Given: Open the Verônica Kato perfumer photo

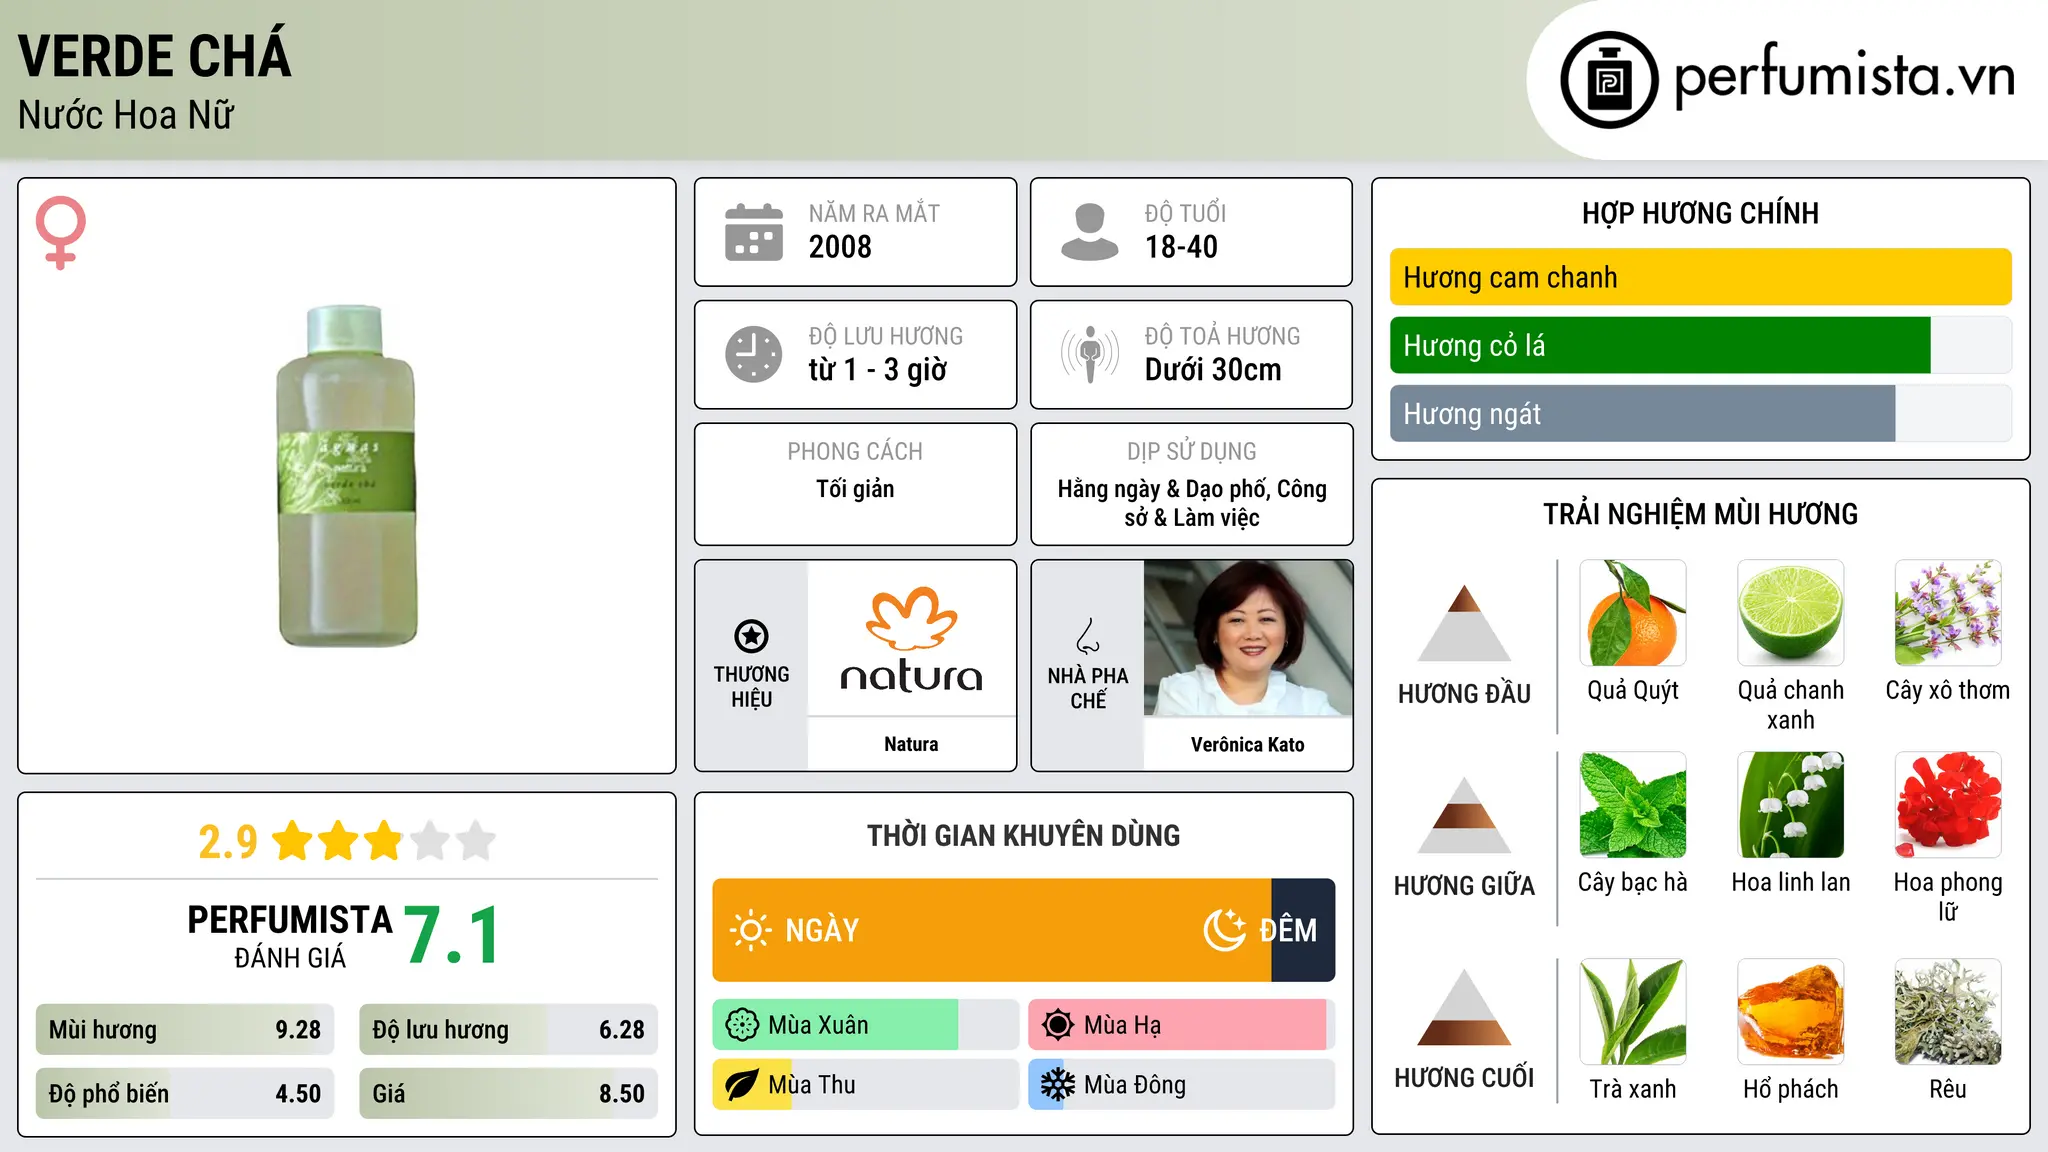Looking at the screenshot, I should coord(1248,638).
